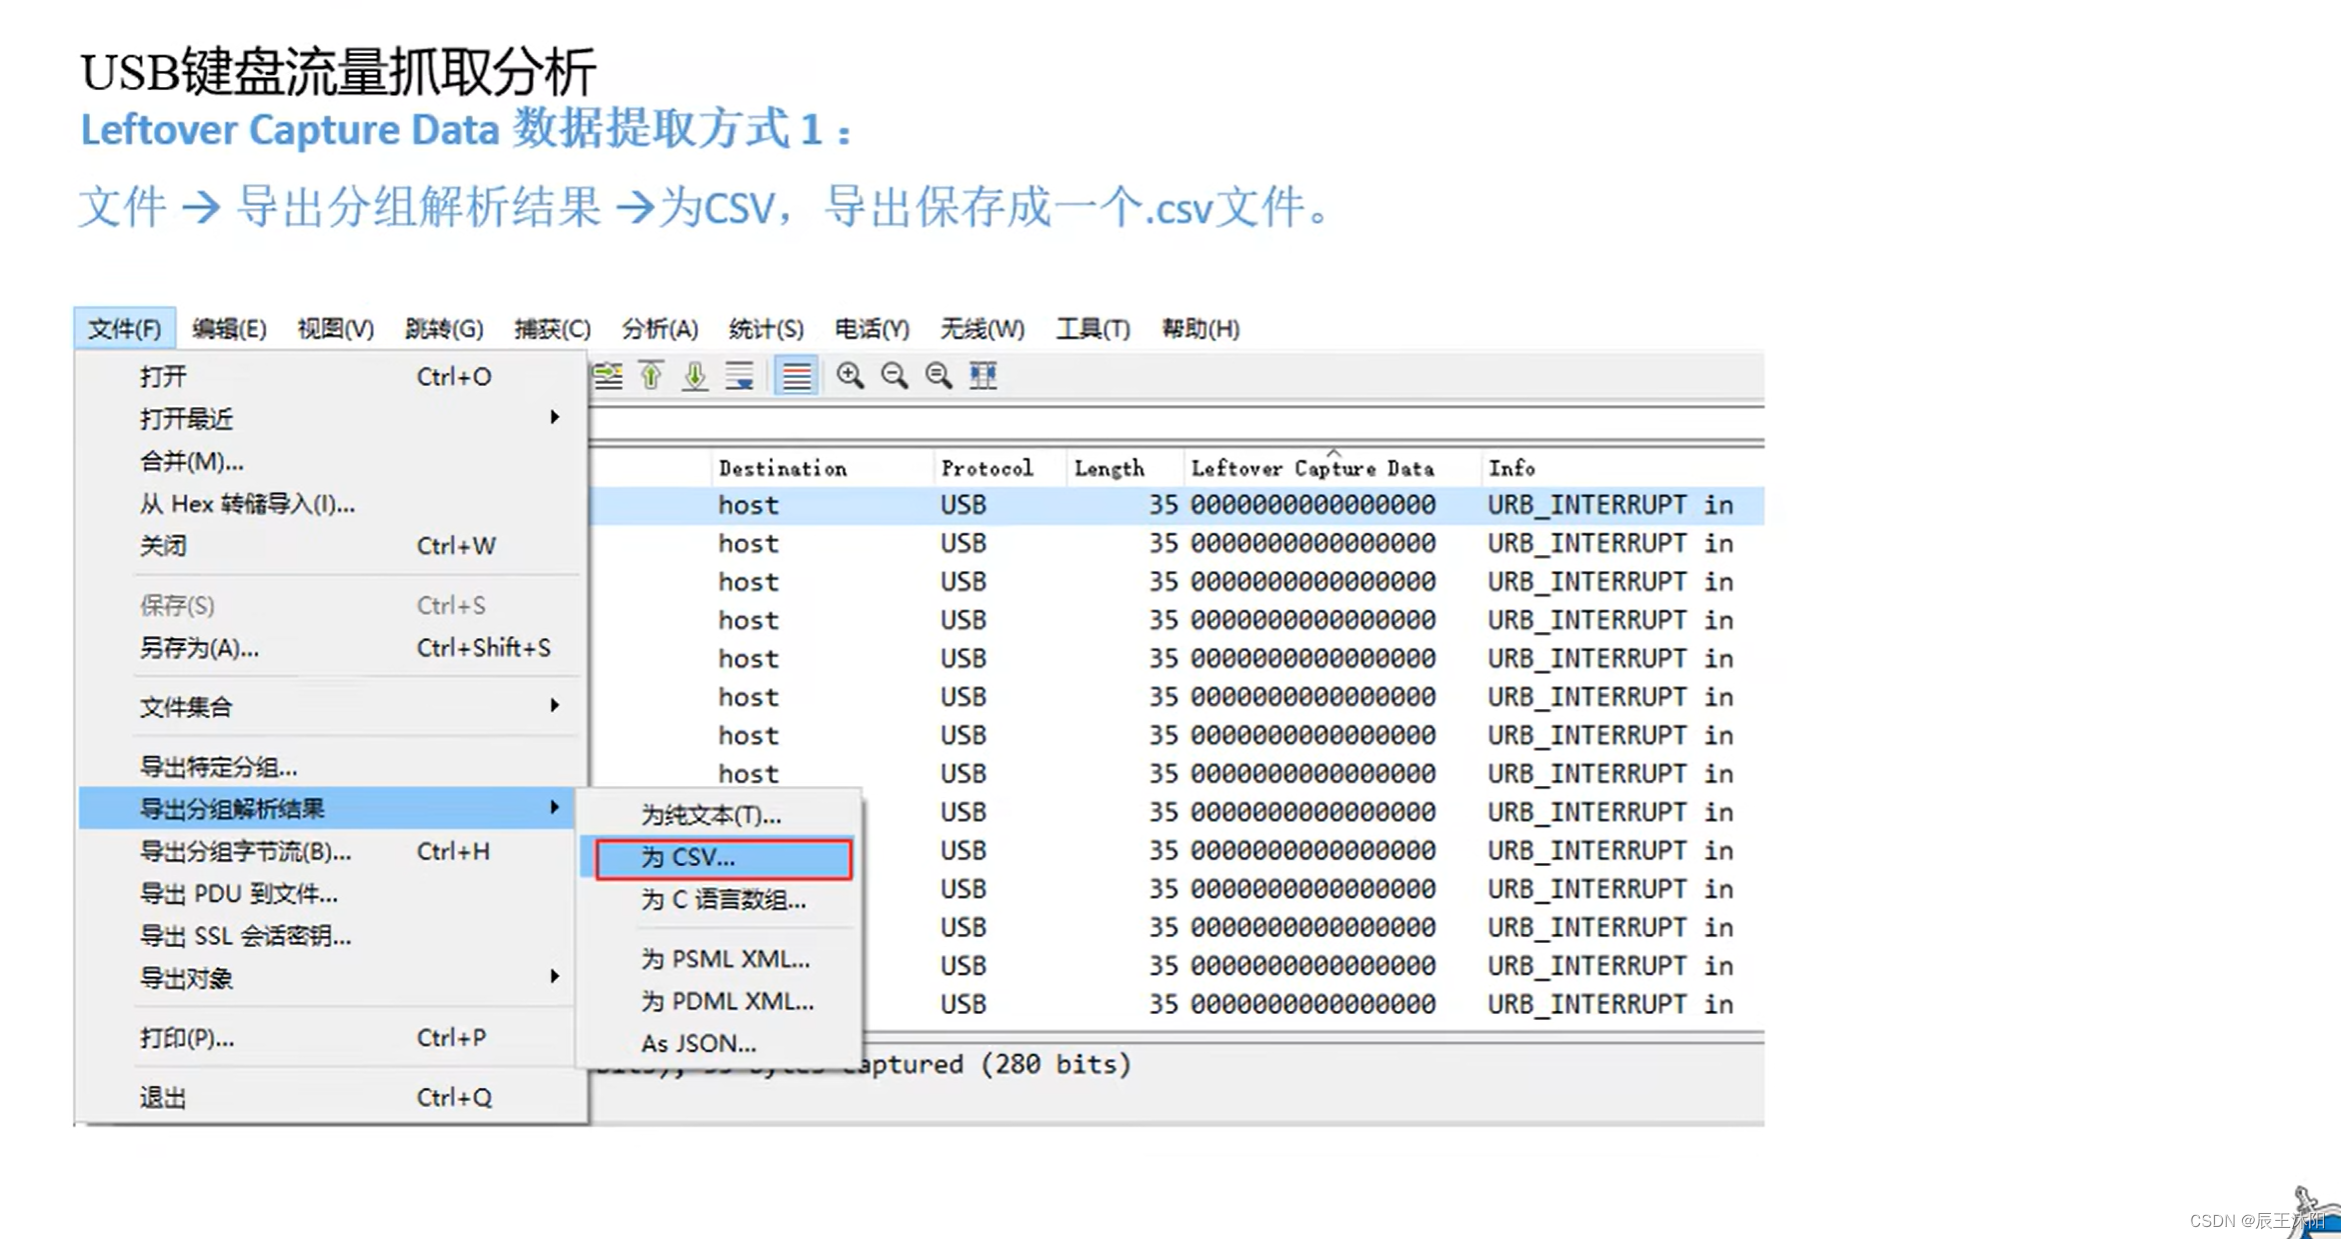Open the 统计(S) menu
Image resolution: width=2341 pixels, height=1239 pixels.
pyautogui.click(x=766, y=328)
